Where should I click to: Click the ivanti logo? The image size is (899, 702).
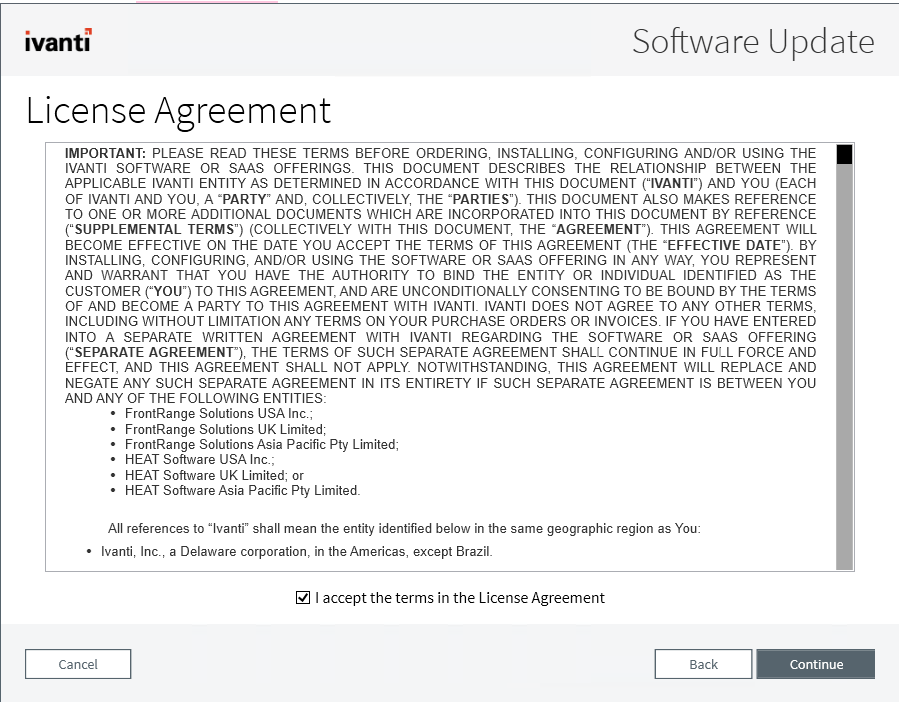click(57, 42)
